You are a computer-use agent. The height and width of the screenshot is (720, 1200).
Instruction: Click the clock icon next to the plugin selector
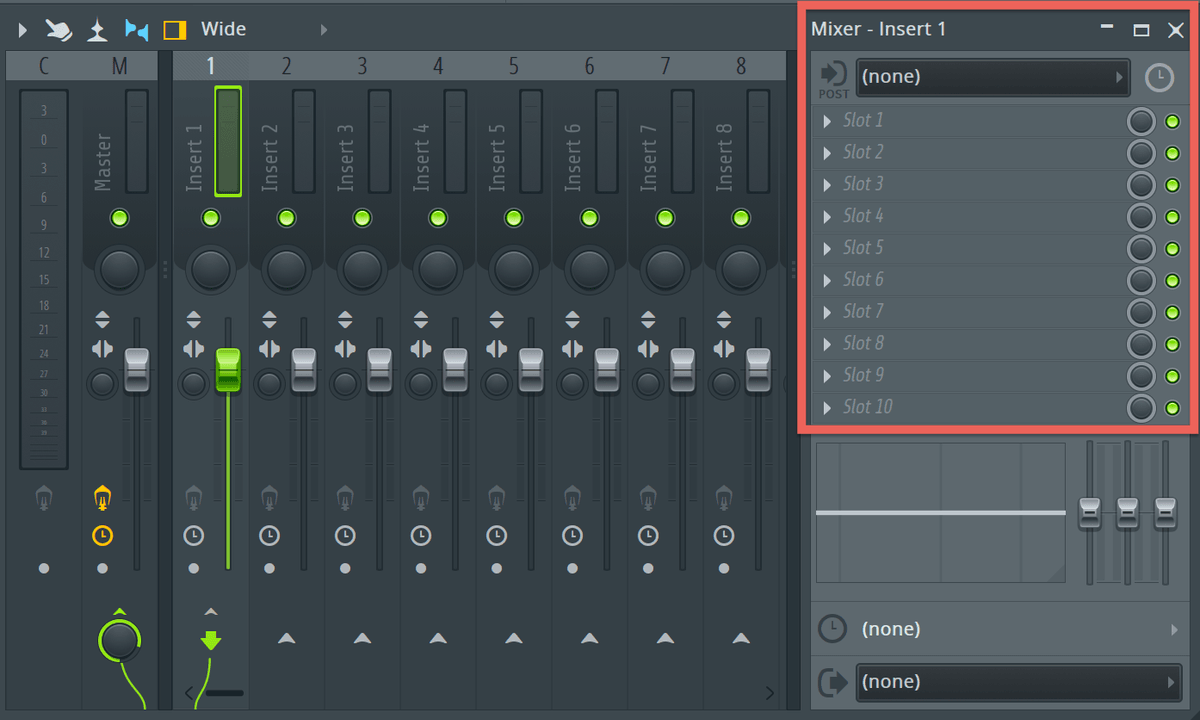(1158, 77)
